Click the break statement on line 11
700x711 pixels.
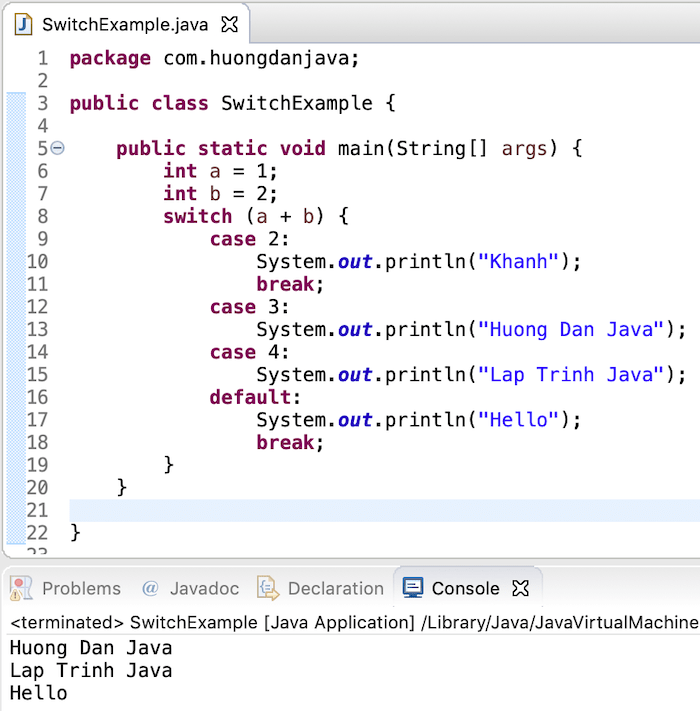coord(290,285)
